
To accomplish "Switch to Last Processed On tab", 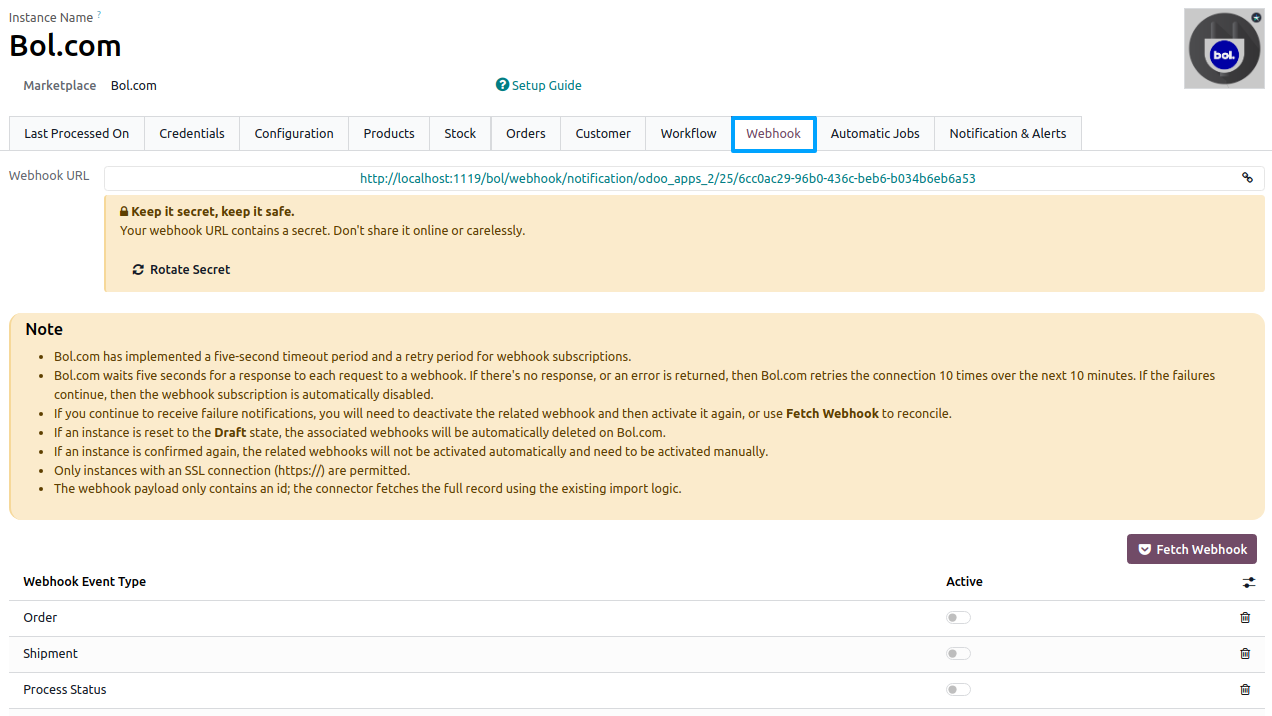I will pyautogui.click(x=77, y=134).
